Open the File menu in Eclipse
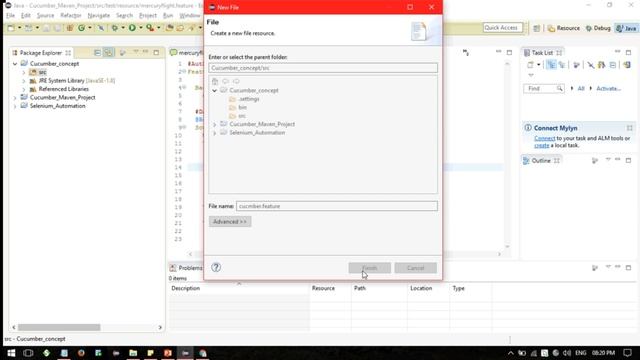 click(x=11, y=16)
